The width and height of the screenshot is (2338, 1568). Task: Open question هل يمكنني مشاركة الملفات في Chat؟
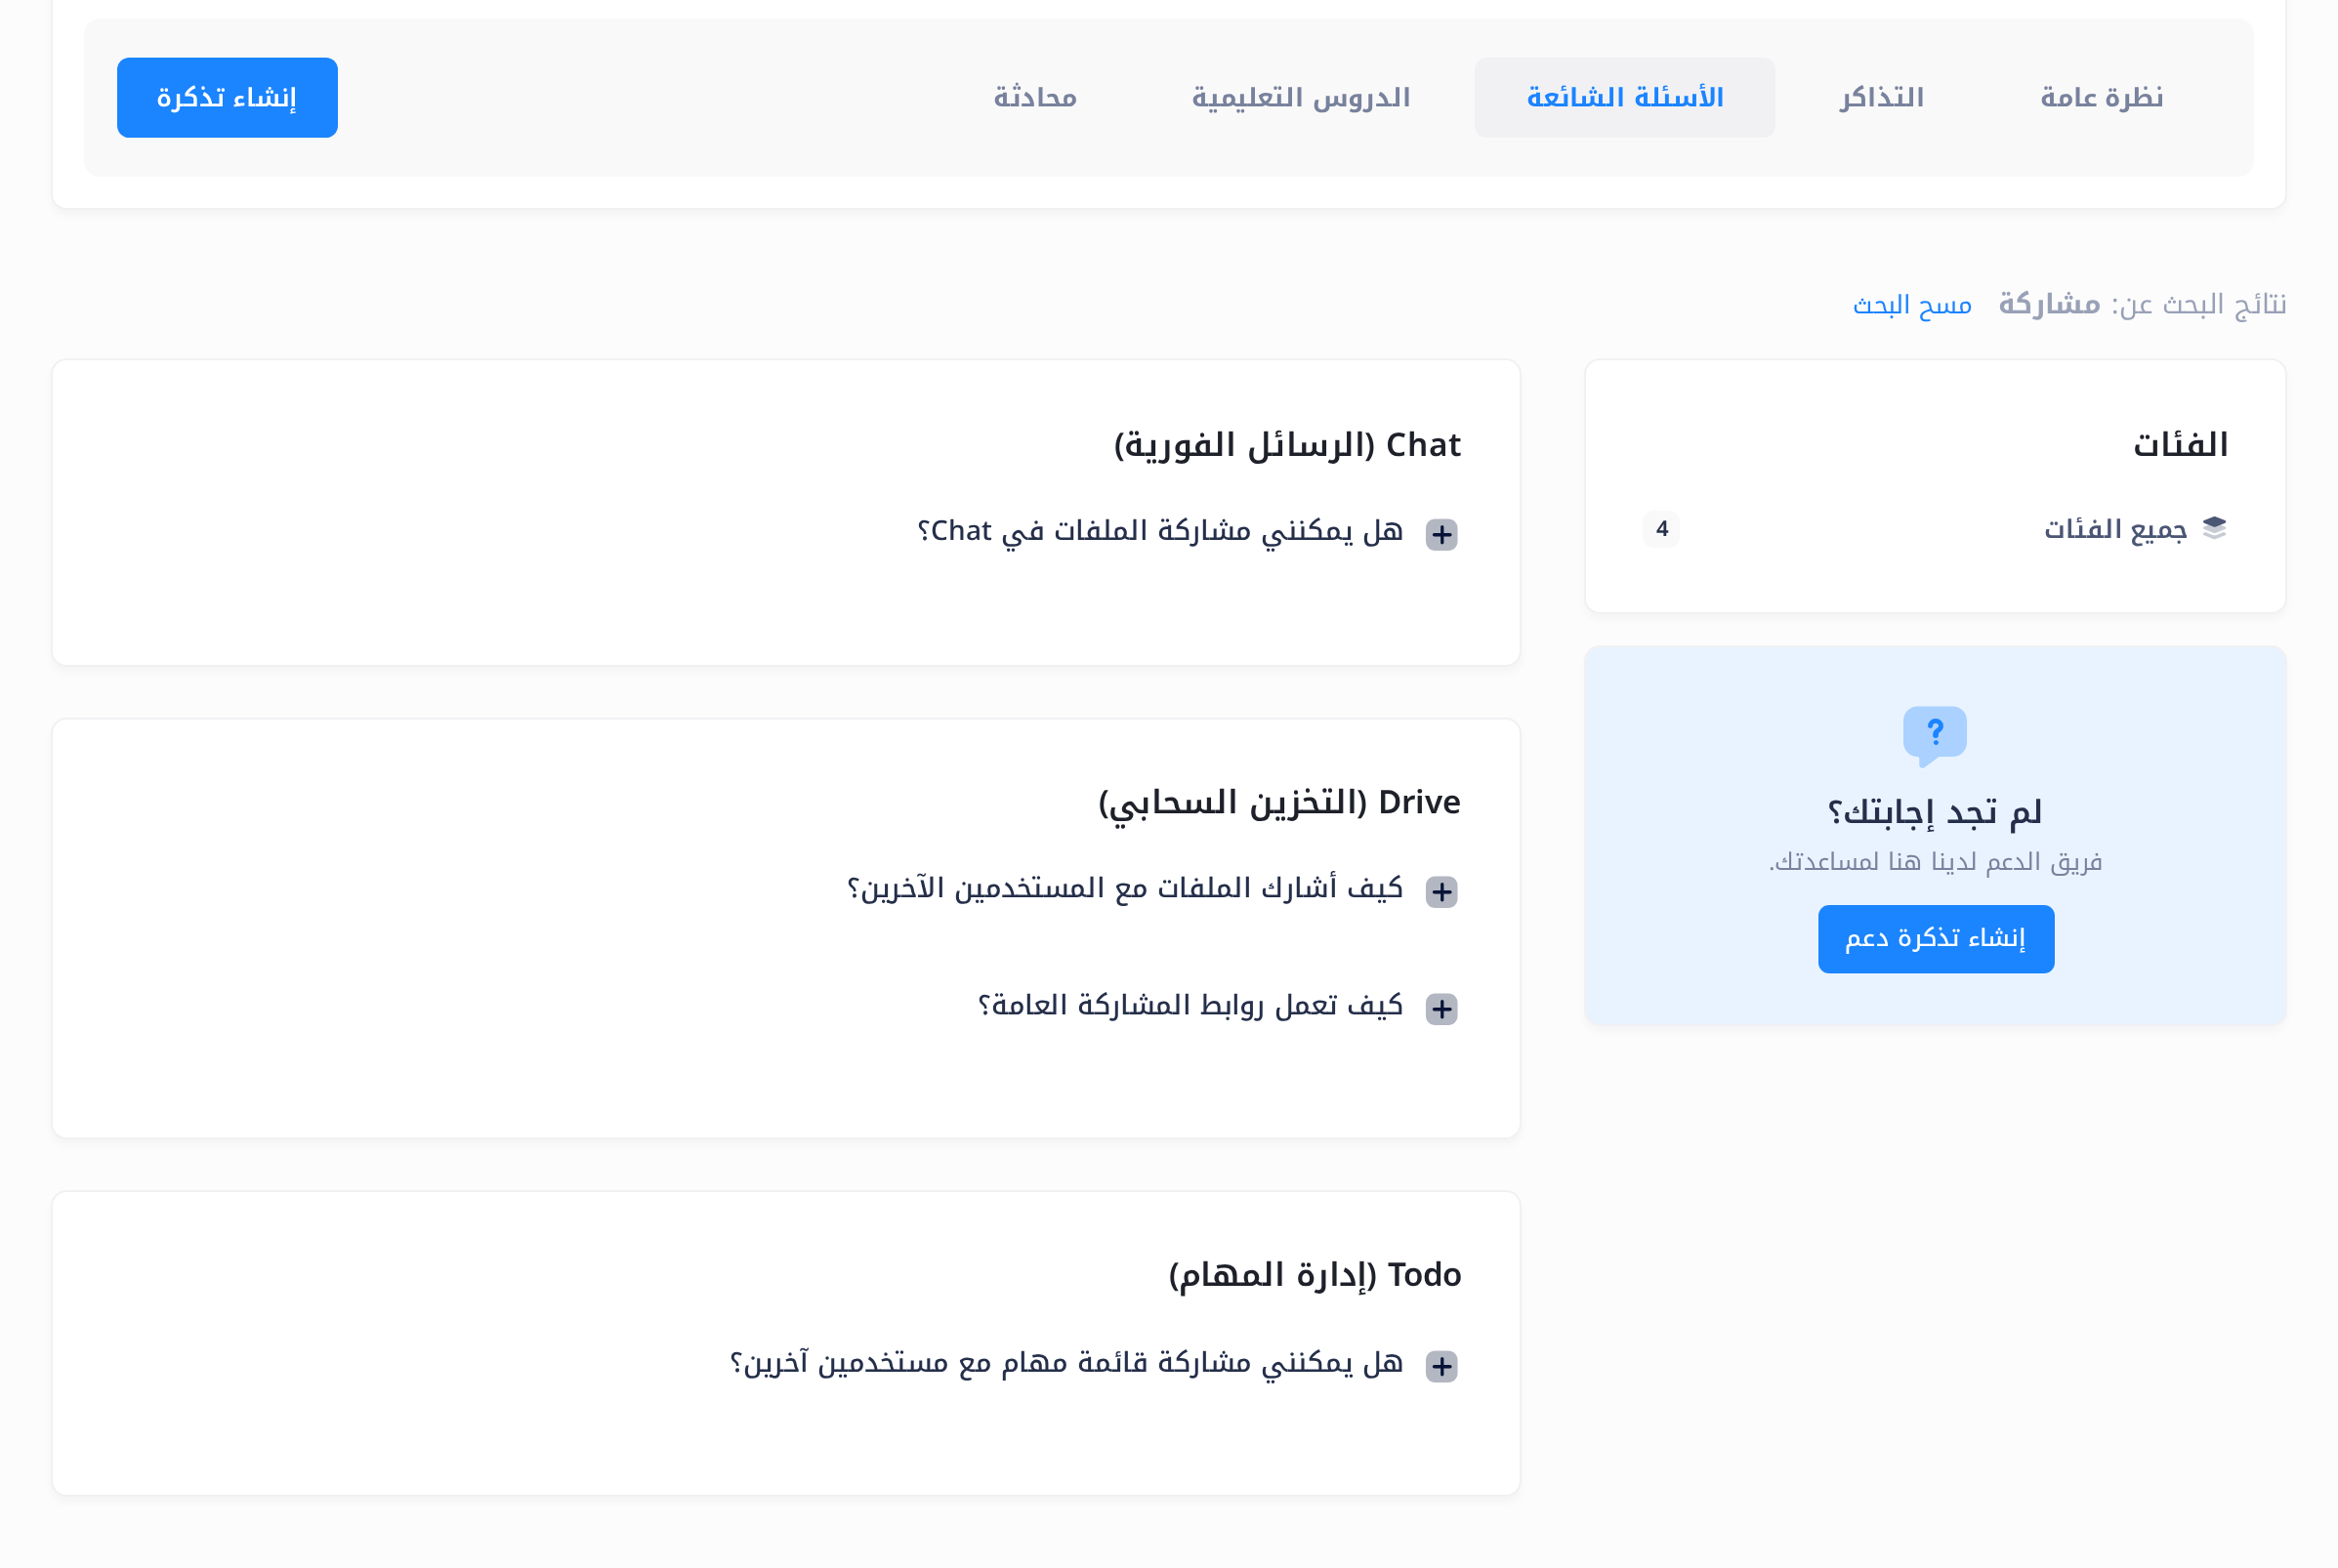point(1160,531)
